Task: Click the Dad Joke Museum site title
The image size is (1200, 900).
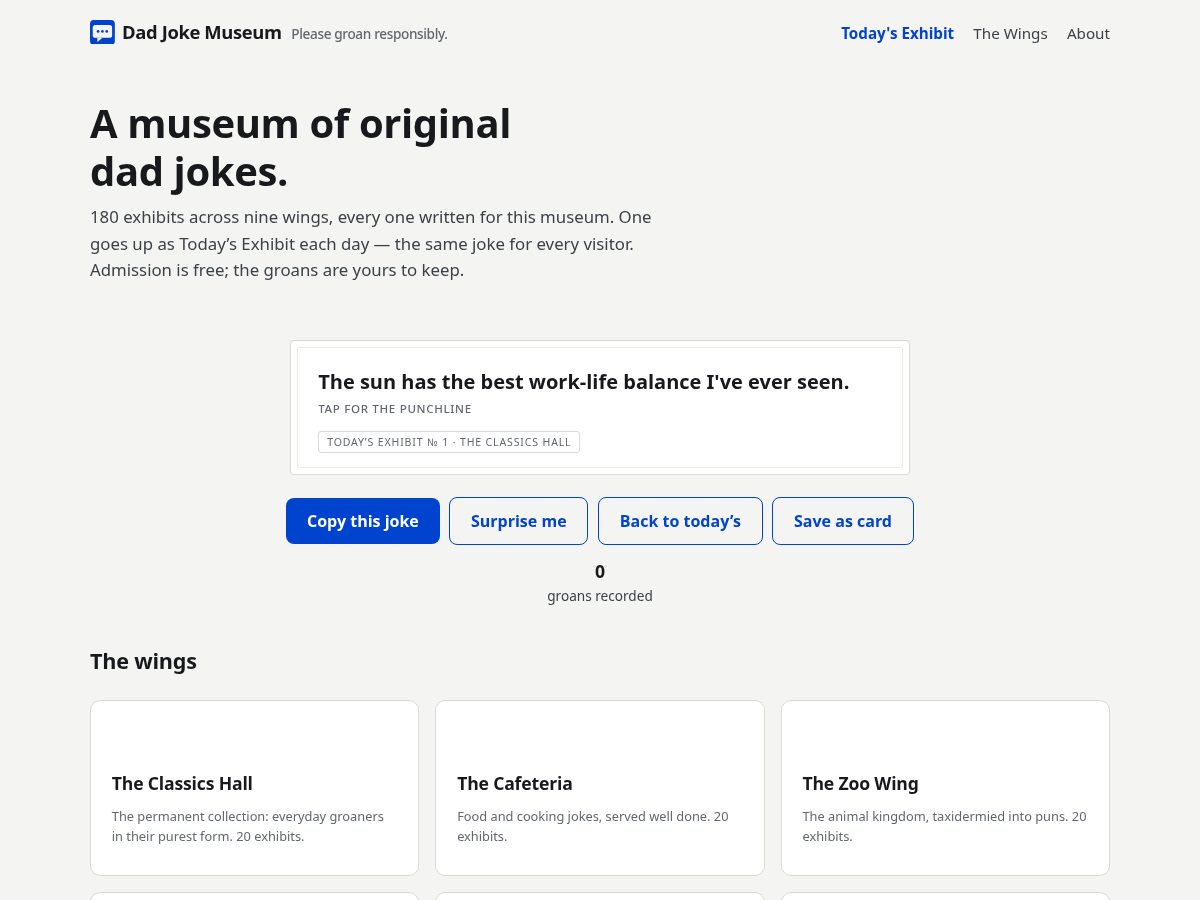Action: pos(202,33)
